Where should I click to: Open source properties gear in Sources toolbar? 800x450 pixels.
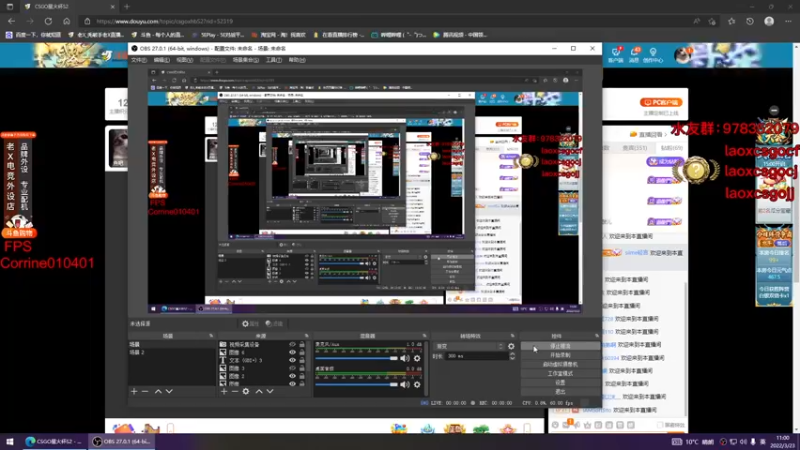(246, 391)
